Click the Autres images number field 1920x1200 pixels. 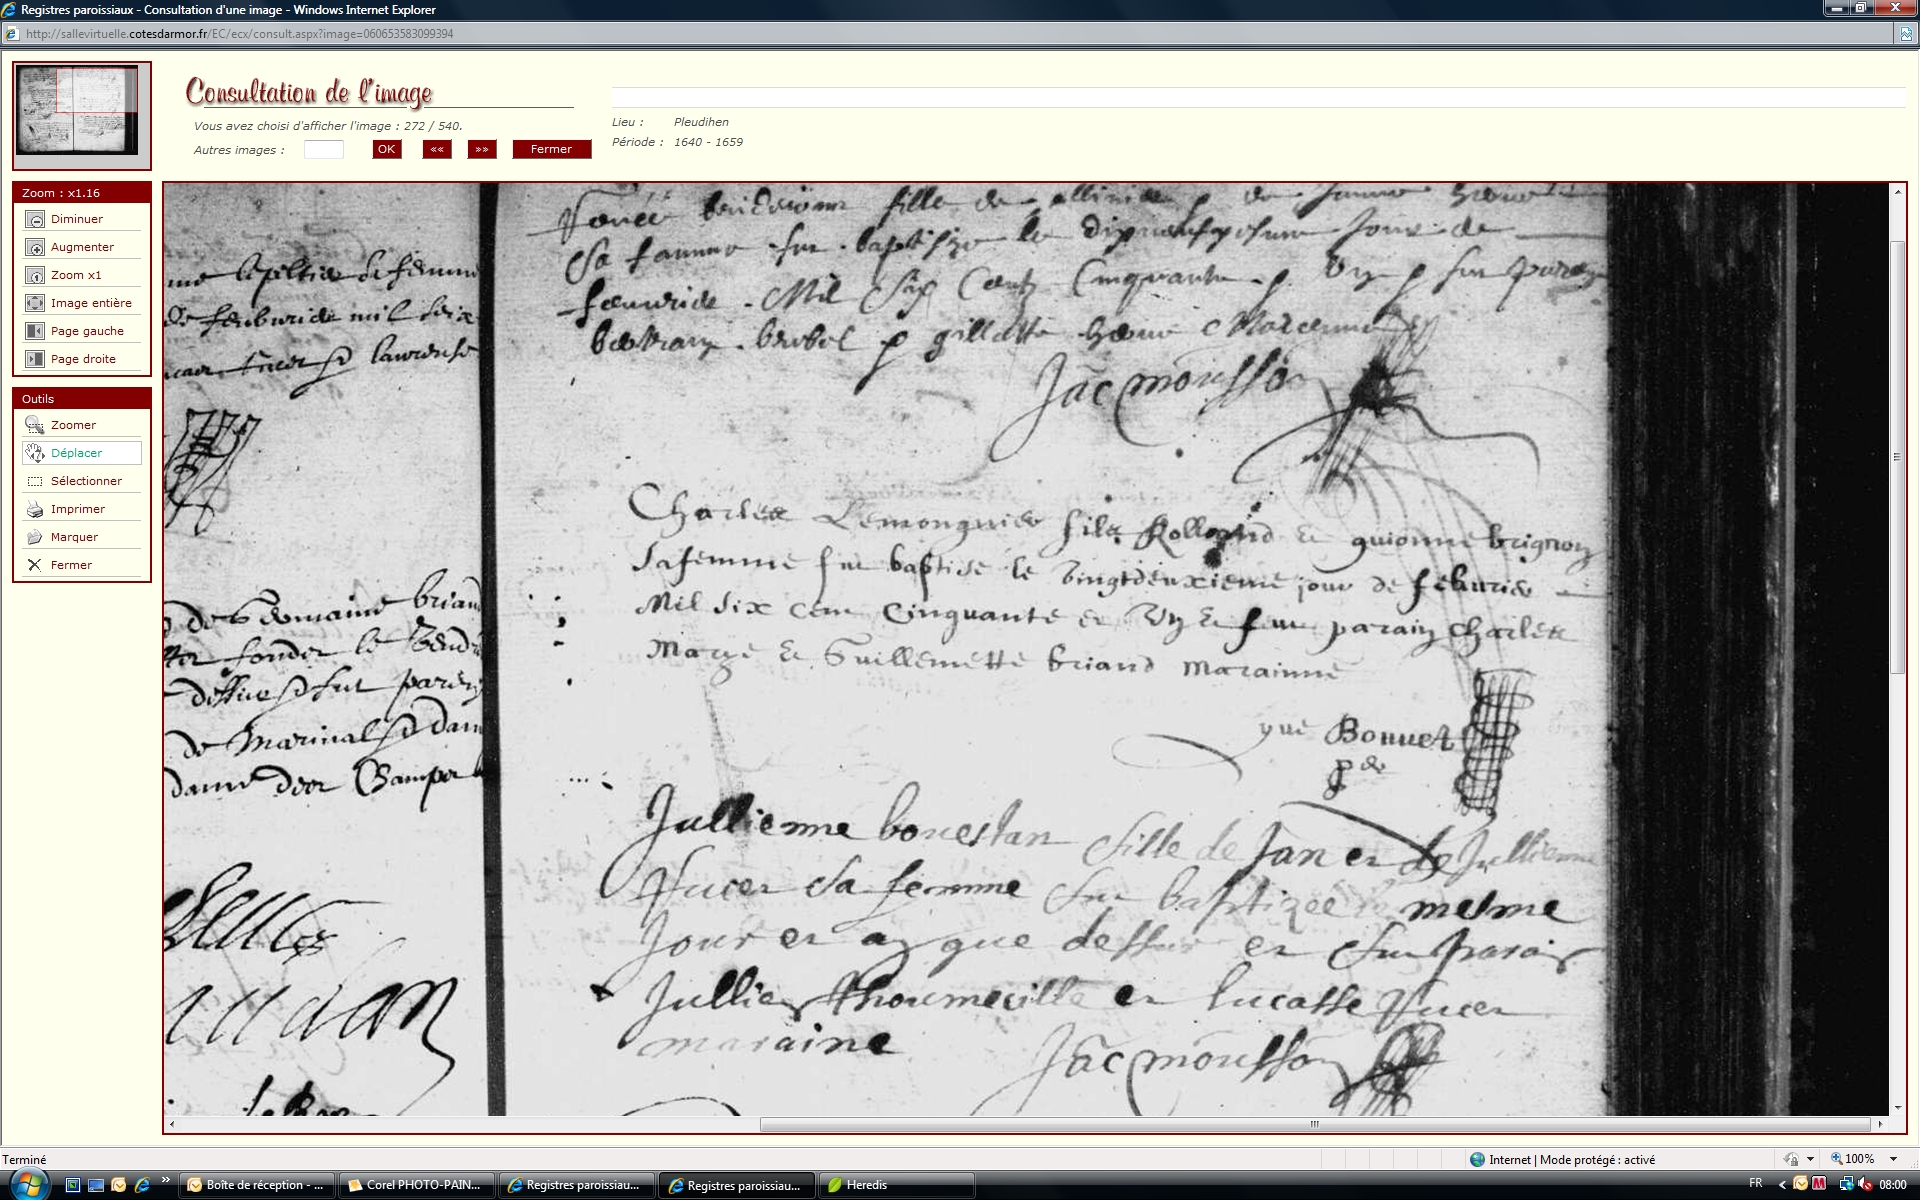pyautogui.click(x=323, y=149)
